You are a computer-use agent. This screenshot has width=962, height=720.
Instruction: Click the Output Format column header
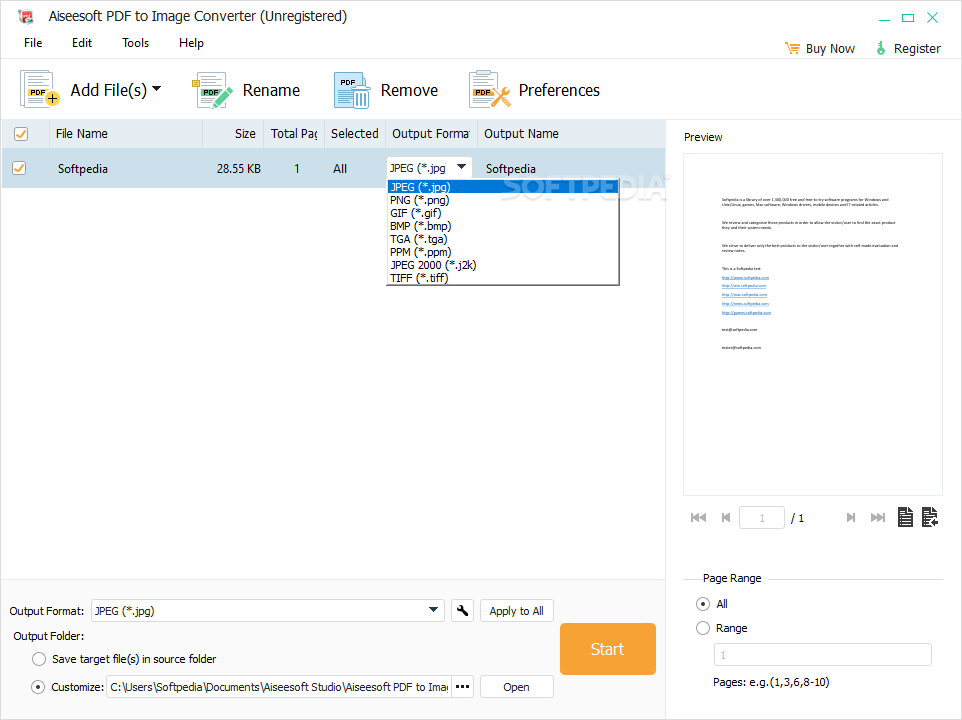point(431,134)
